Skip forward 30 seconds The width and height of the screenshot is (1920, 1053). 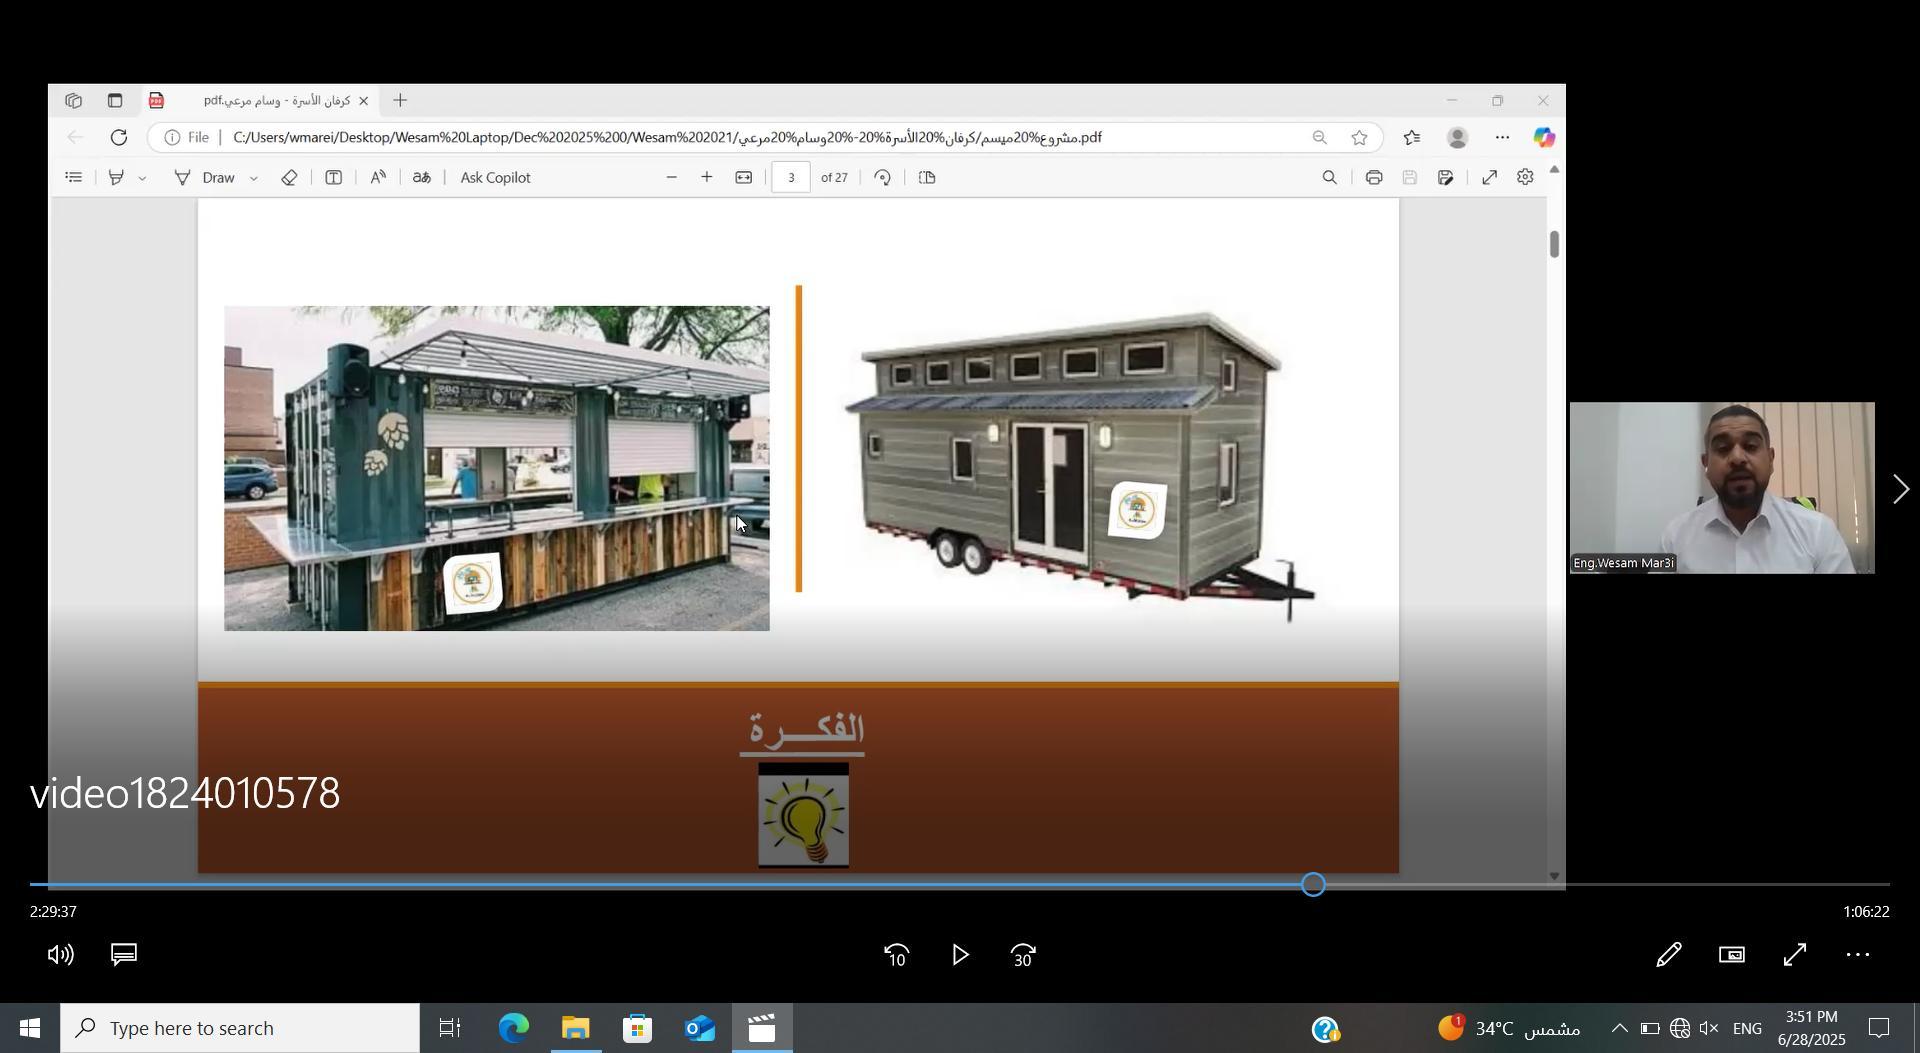point(1024,956)
